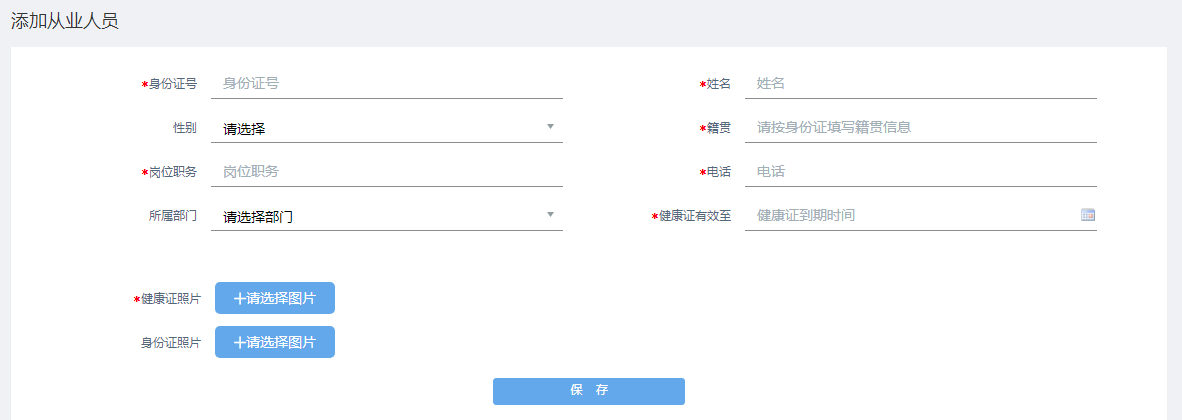The image size is (1182, 420).
Task: Click the 性别 label text
Action: tap(185, 128)
